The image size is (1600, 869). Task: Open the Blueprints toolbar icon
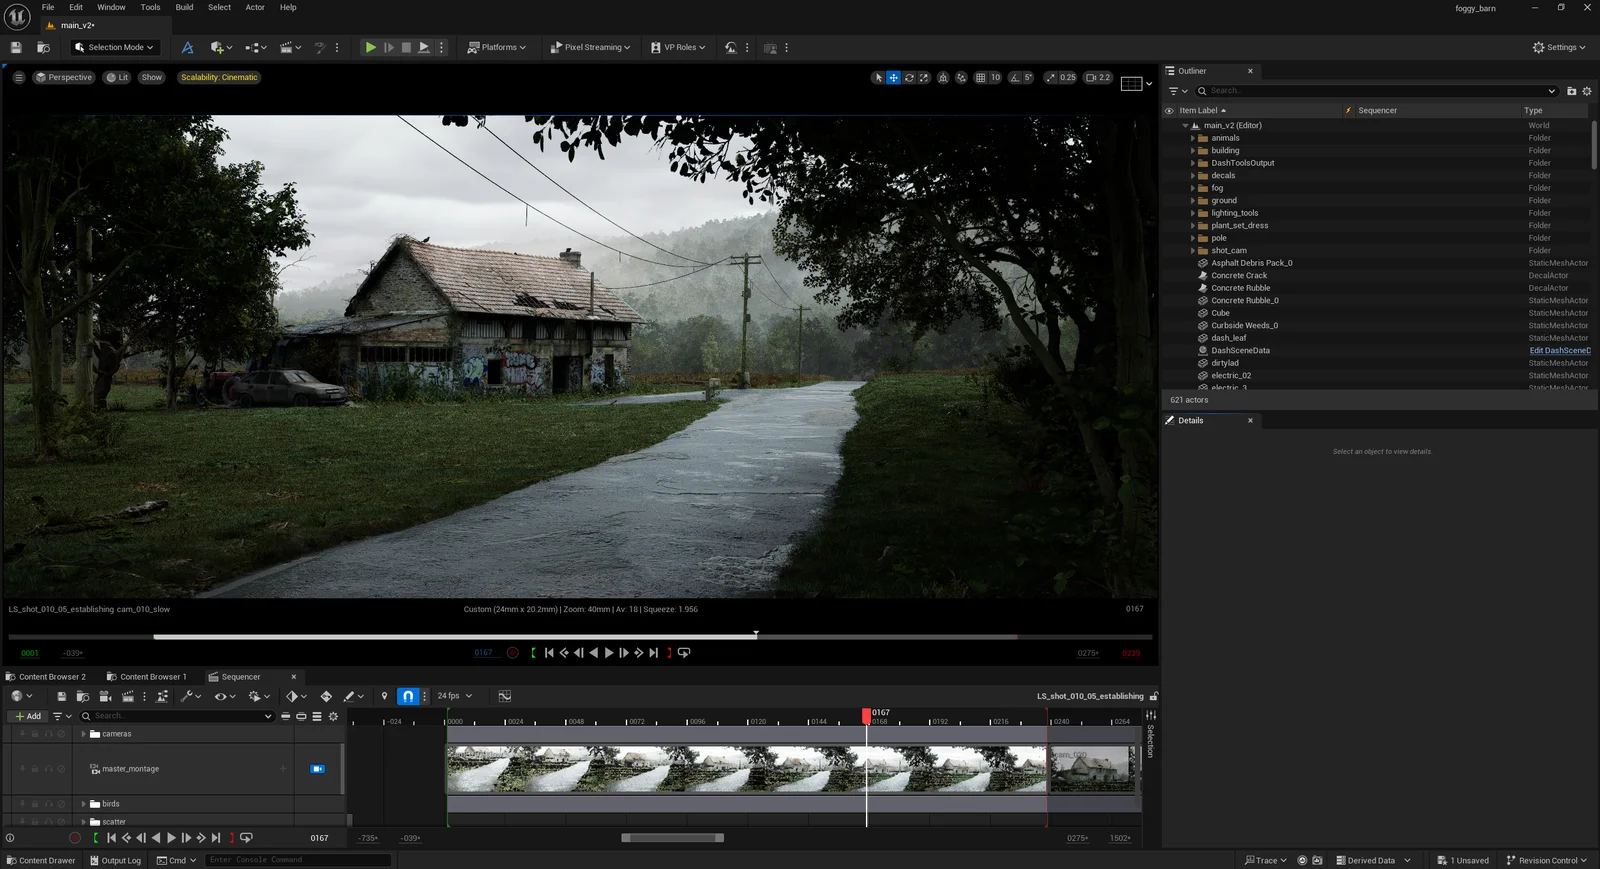click(257, 47)
